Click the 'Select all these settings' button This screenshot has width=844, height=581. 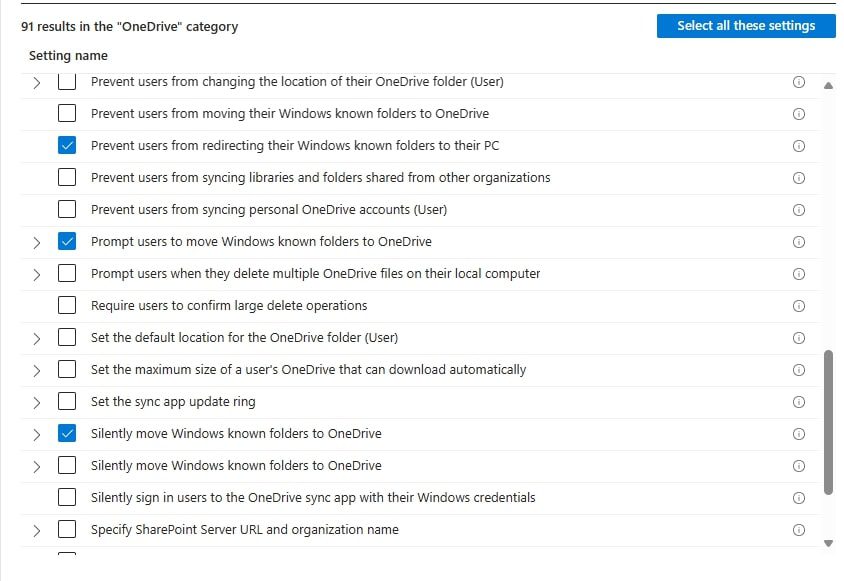coord(746,25)
